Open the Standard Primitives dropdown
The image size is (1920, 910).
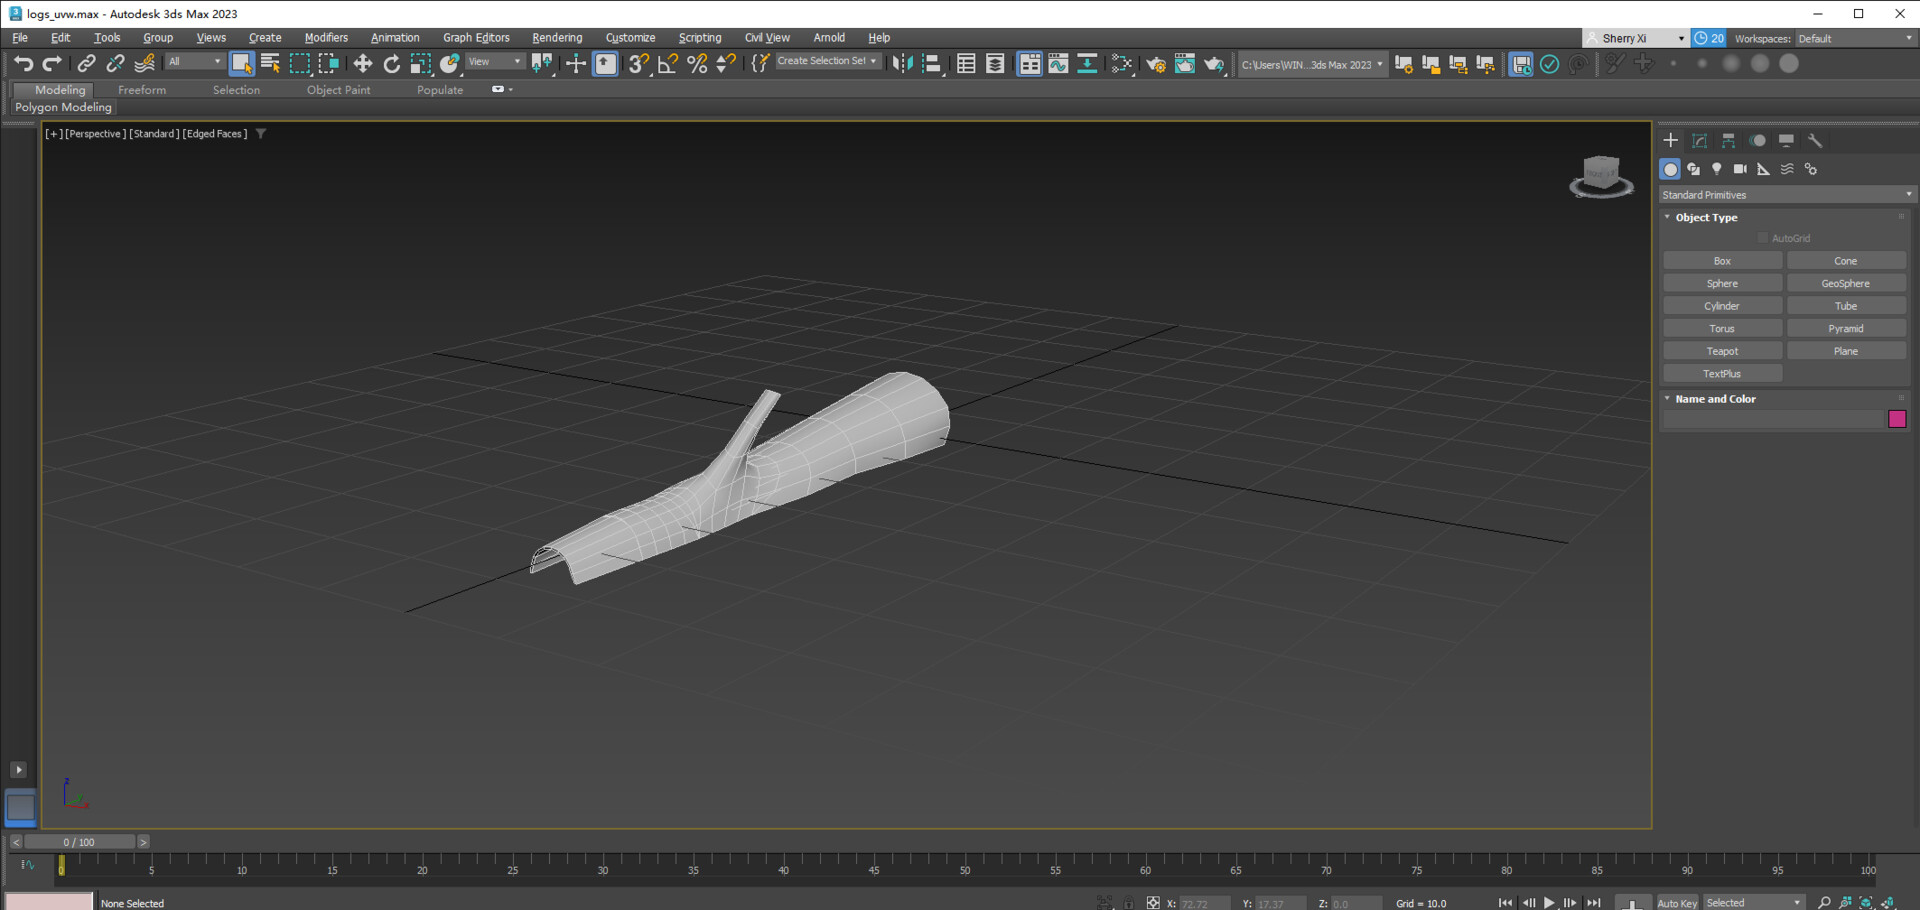(1786, 195)
